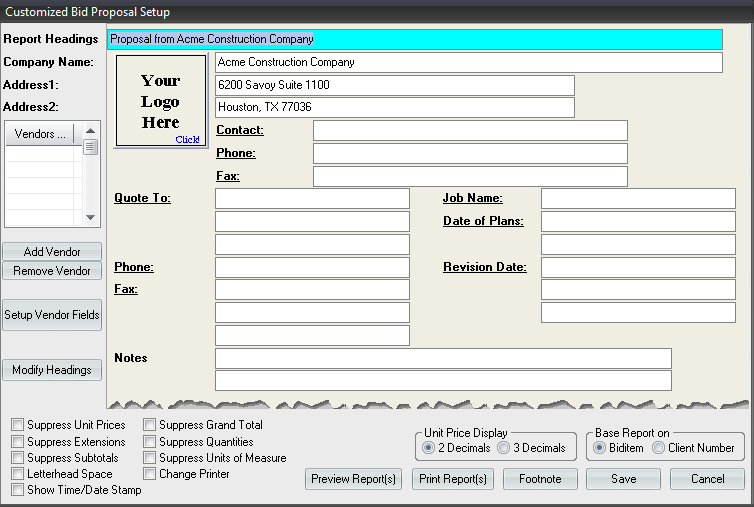Save the bid proposal setup
The height and width of the screenshot is (507, 754).
[623, 479]
